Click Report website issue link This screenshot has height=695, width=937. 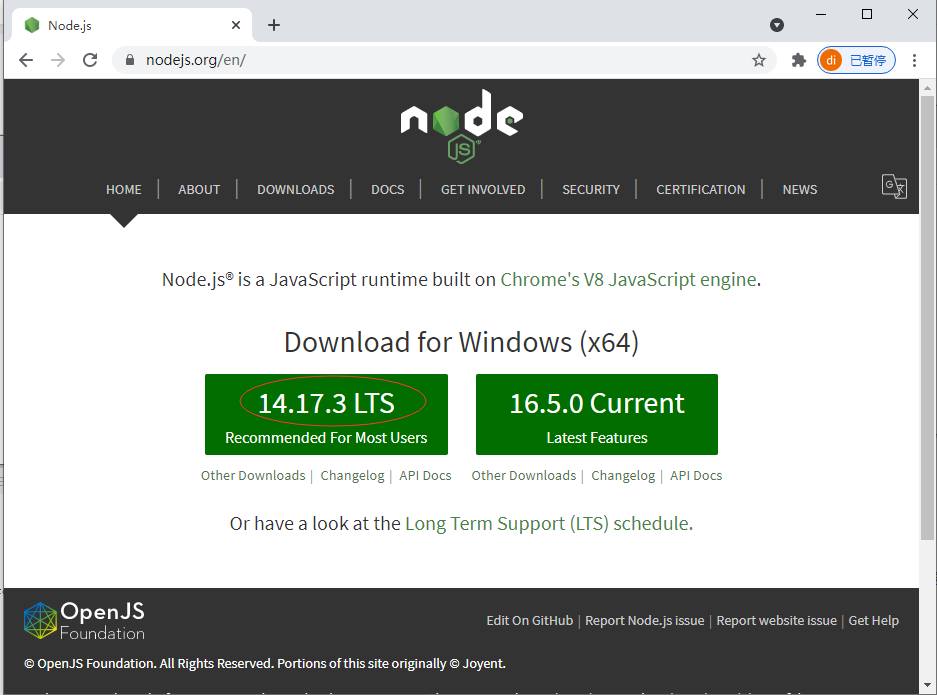pos(776,621)
